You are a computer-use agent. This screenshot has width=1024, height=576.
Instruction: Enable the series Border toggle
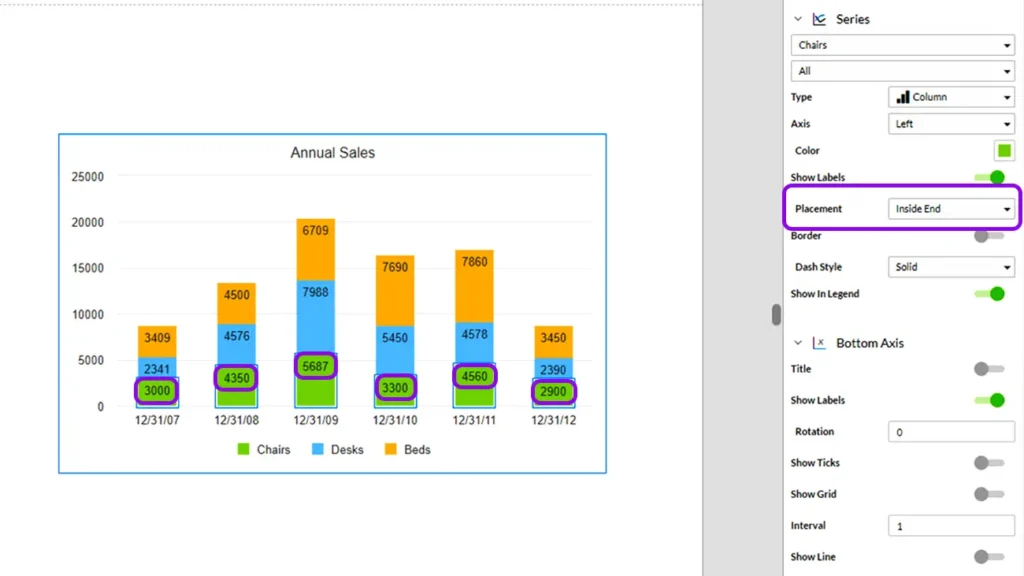point(989,236)
